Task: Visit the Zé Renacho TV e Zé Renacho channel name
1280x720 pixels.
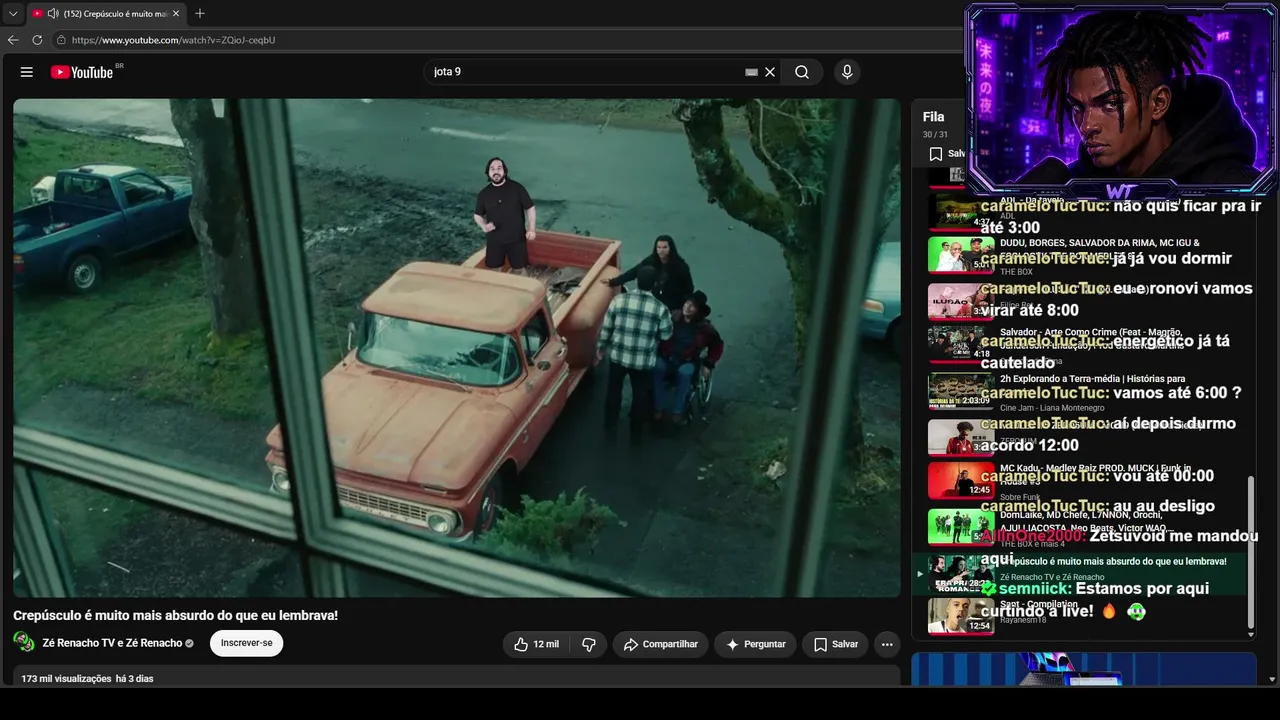Action: pyautogui.click(x=112, y=643)
